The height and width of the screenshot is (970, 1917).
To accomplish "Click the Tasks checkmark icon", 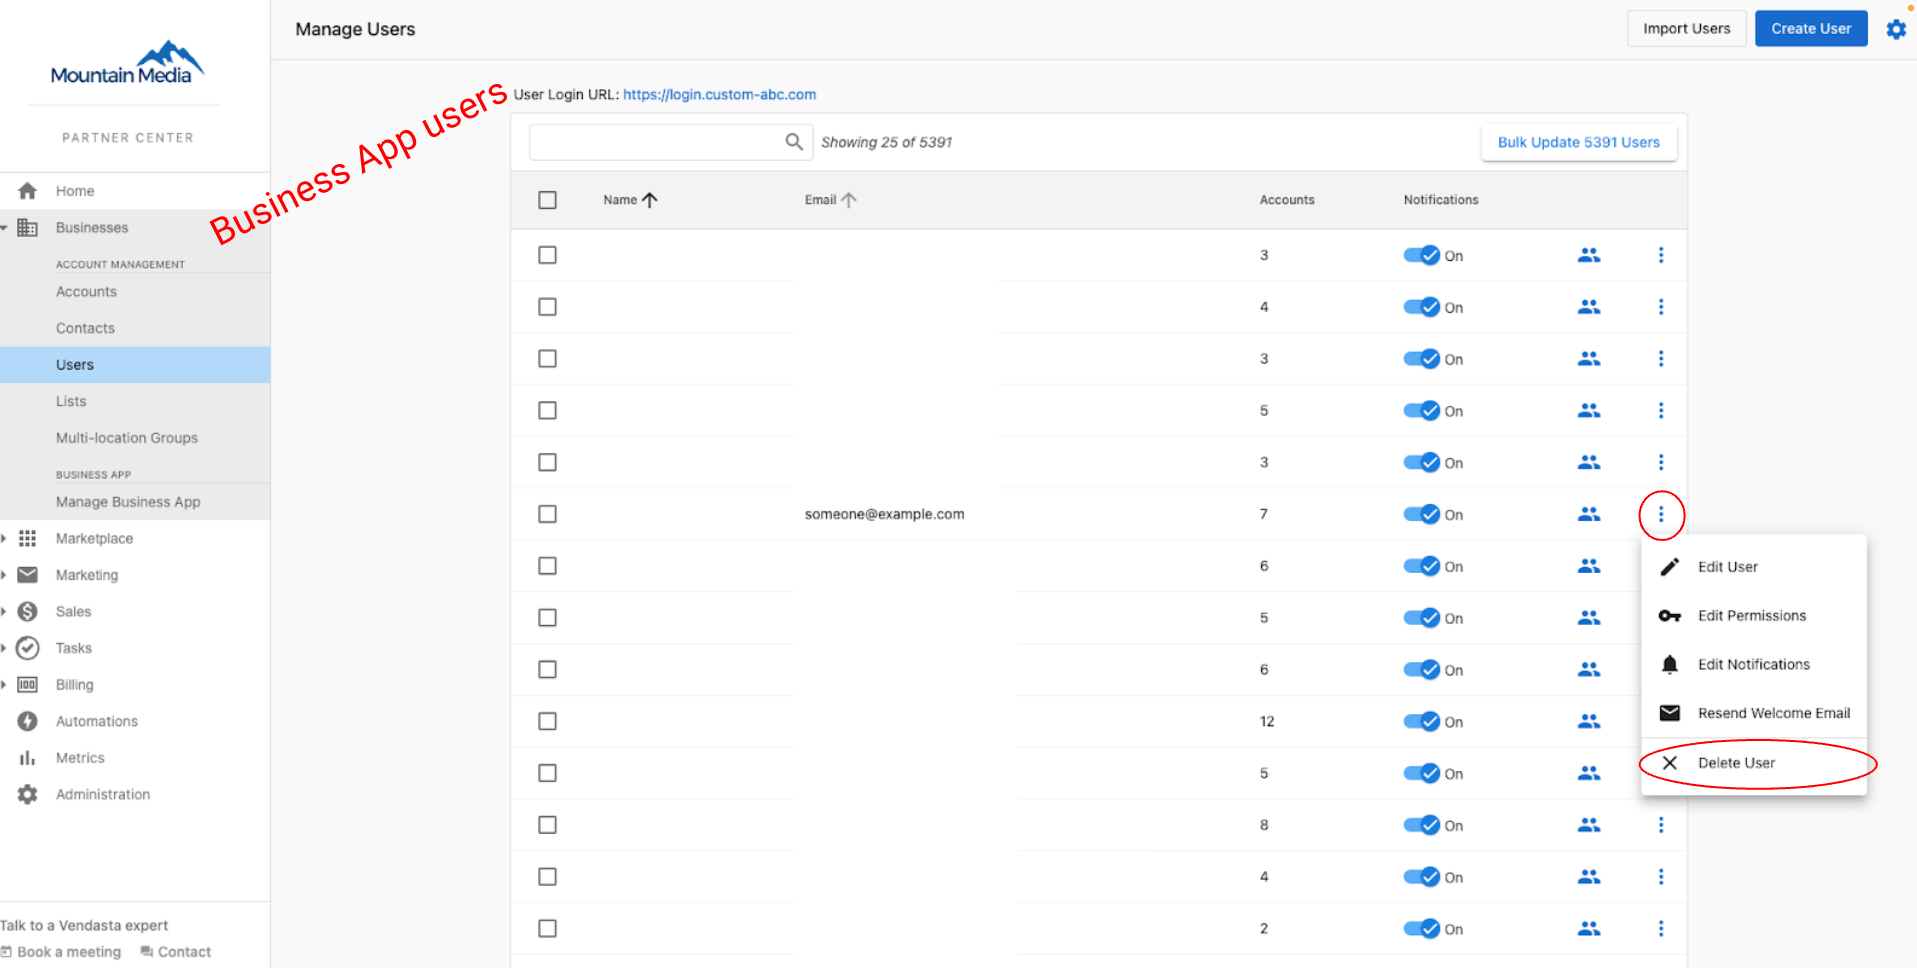I will tap(28, 648).
